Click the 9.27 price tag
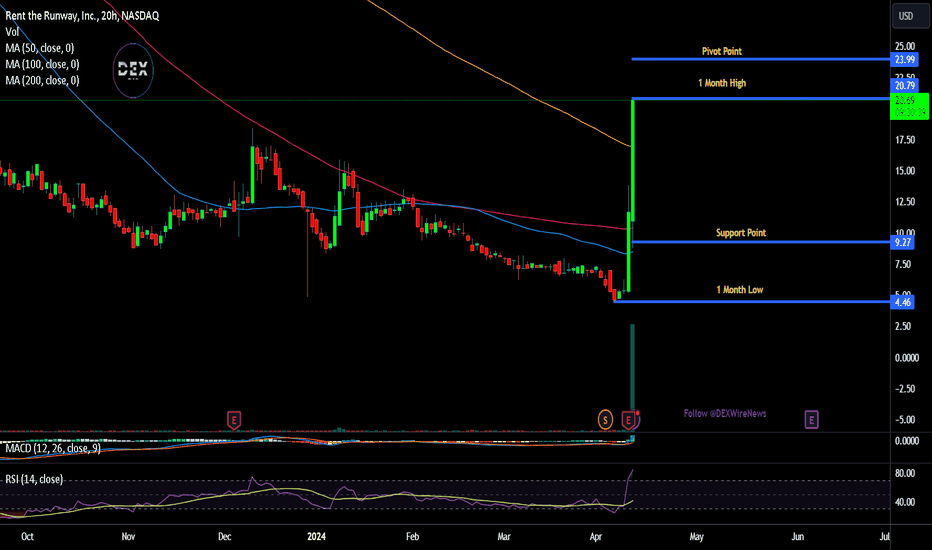Viewport: 932px width, 550px height. coord(903,242)
